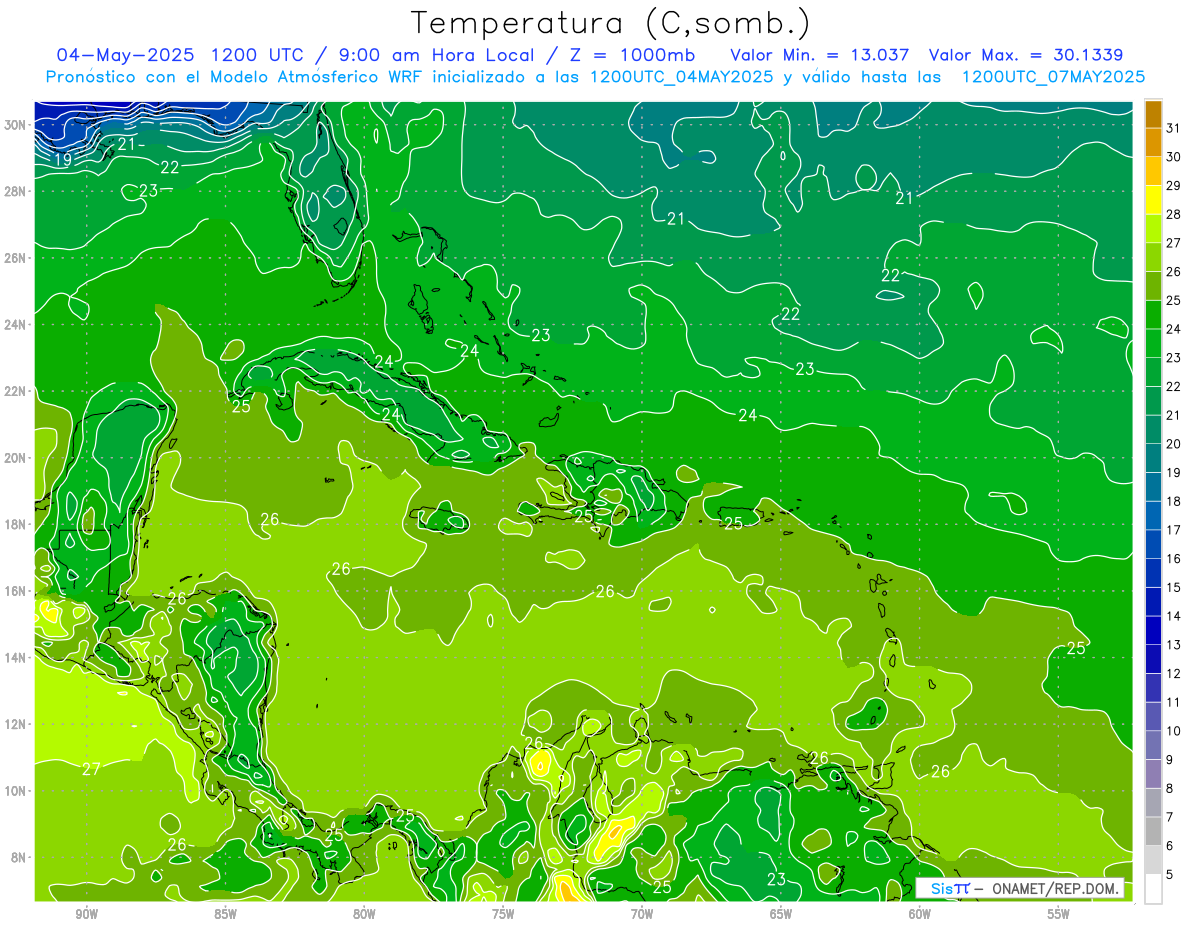The height and width of the screenshot is (927, 1200).
Task: Click the 75W longitude axis label
Action: pyautogui.click(x=503, y=914)
